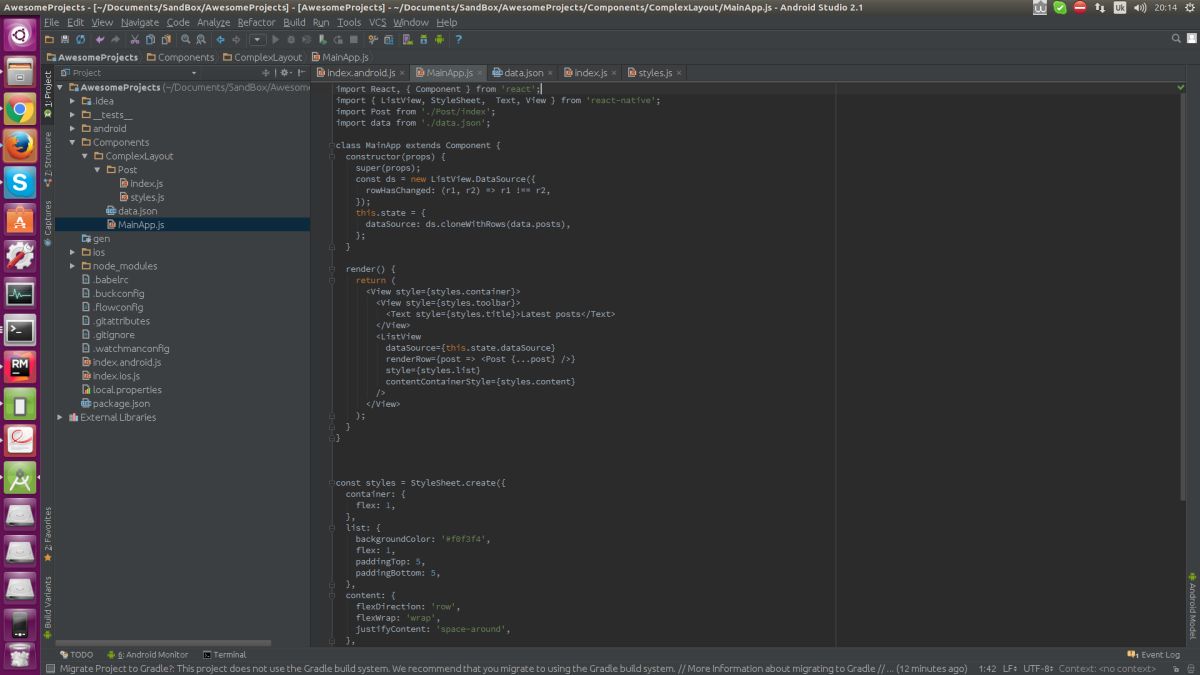The height and width of the screenshot is (675, 1200).
Task: Undo the last action via toolbar
Action: pos(99,40)
